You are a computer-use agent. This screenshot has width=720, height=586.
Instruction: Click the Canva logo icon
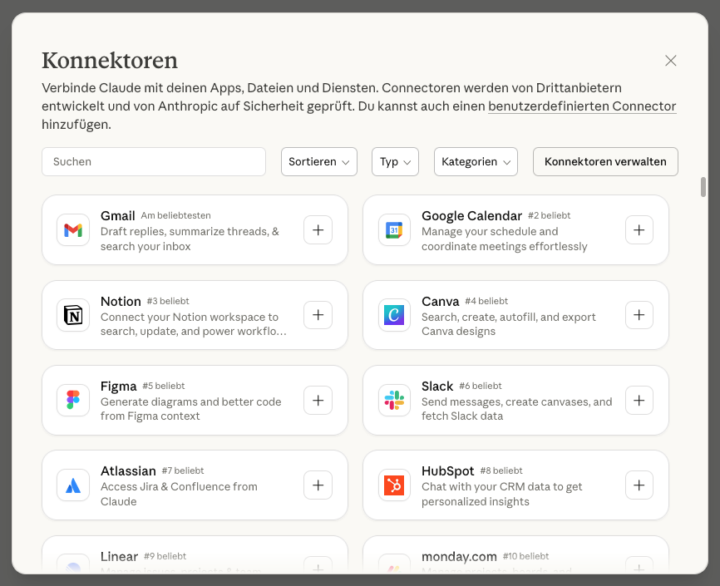(x=394, y=315)
